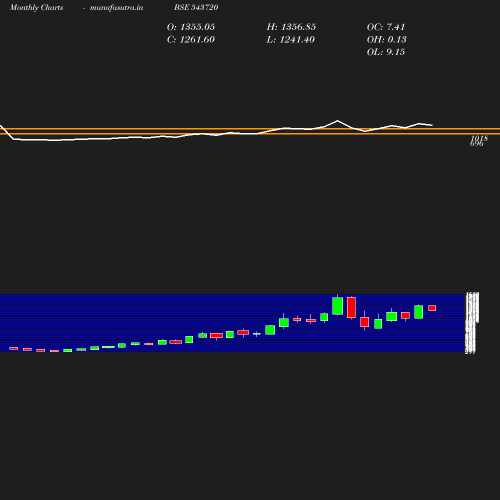Click the tallest green candlestick in chart
This screenshot has width=500, height=500.
pyautogui.click(x=338, y=306)
